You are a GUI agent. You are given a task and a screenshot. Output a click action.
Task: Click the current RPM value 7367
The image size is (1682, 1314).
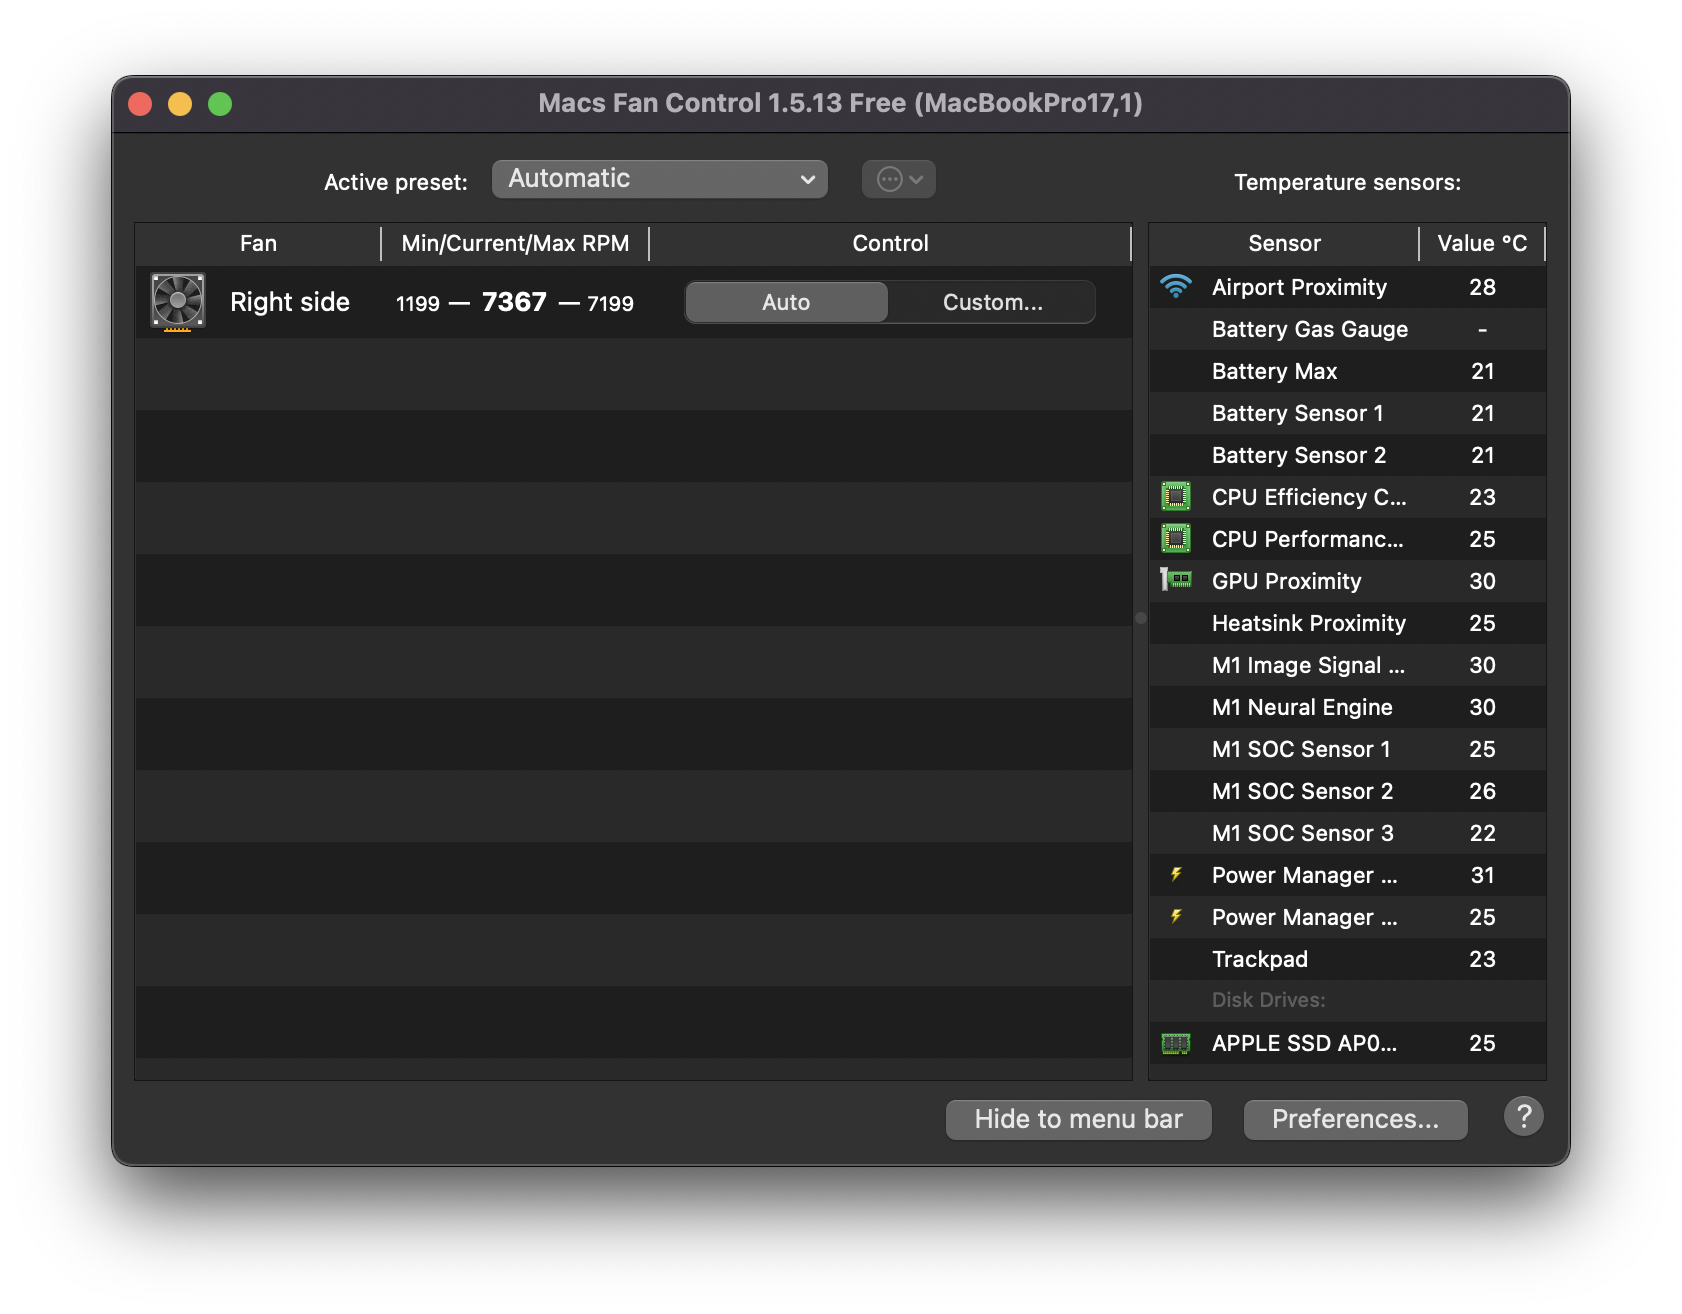tap(514, 302)
